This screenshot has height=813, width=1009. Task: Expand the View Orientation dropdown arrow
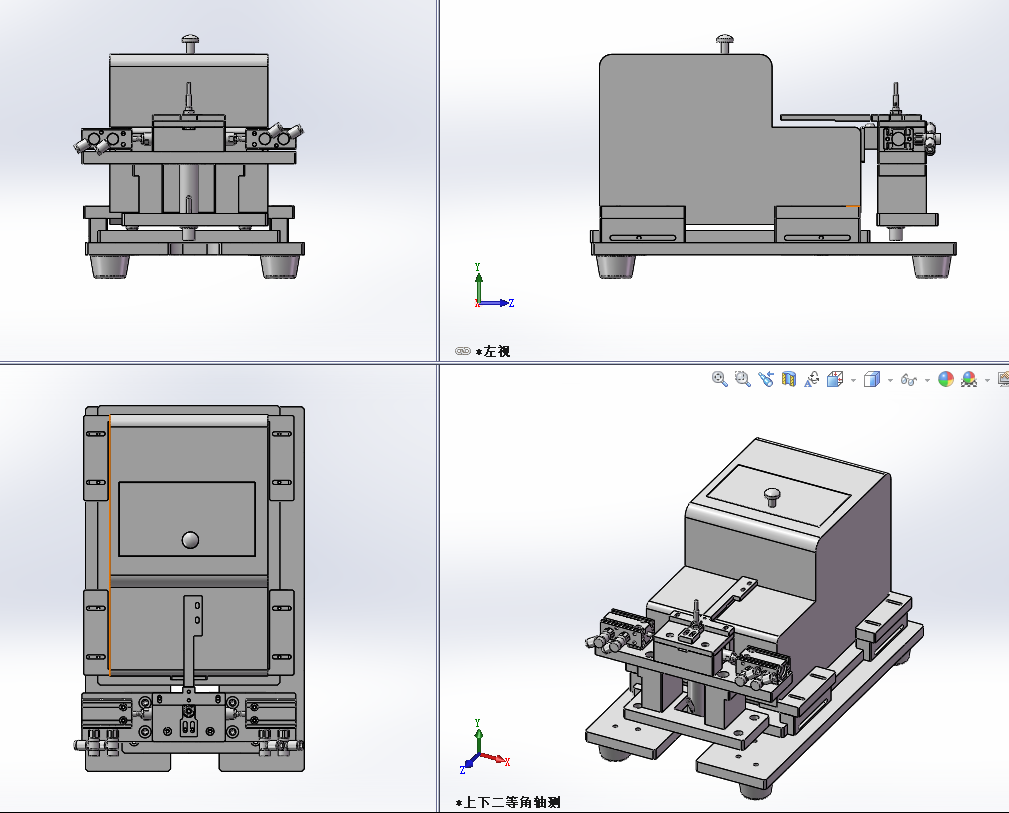pyautogui.click(x=853, y=380)
